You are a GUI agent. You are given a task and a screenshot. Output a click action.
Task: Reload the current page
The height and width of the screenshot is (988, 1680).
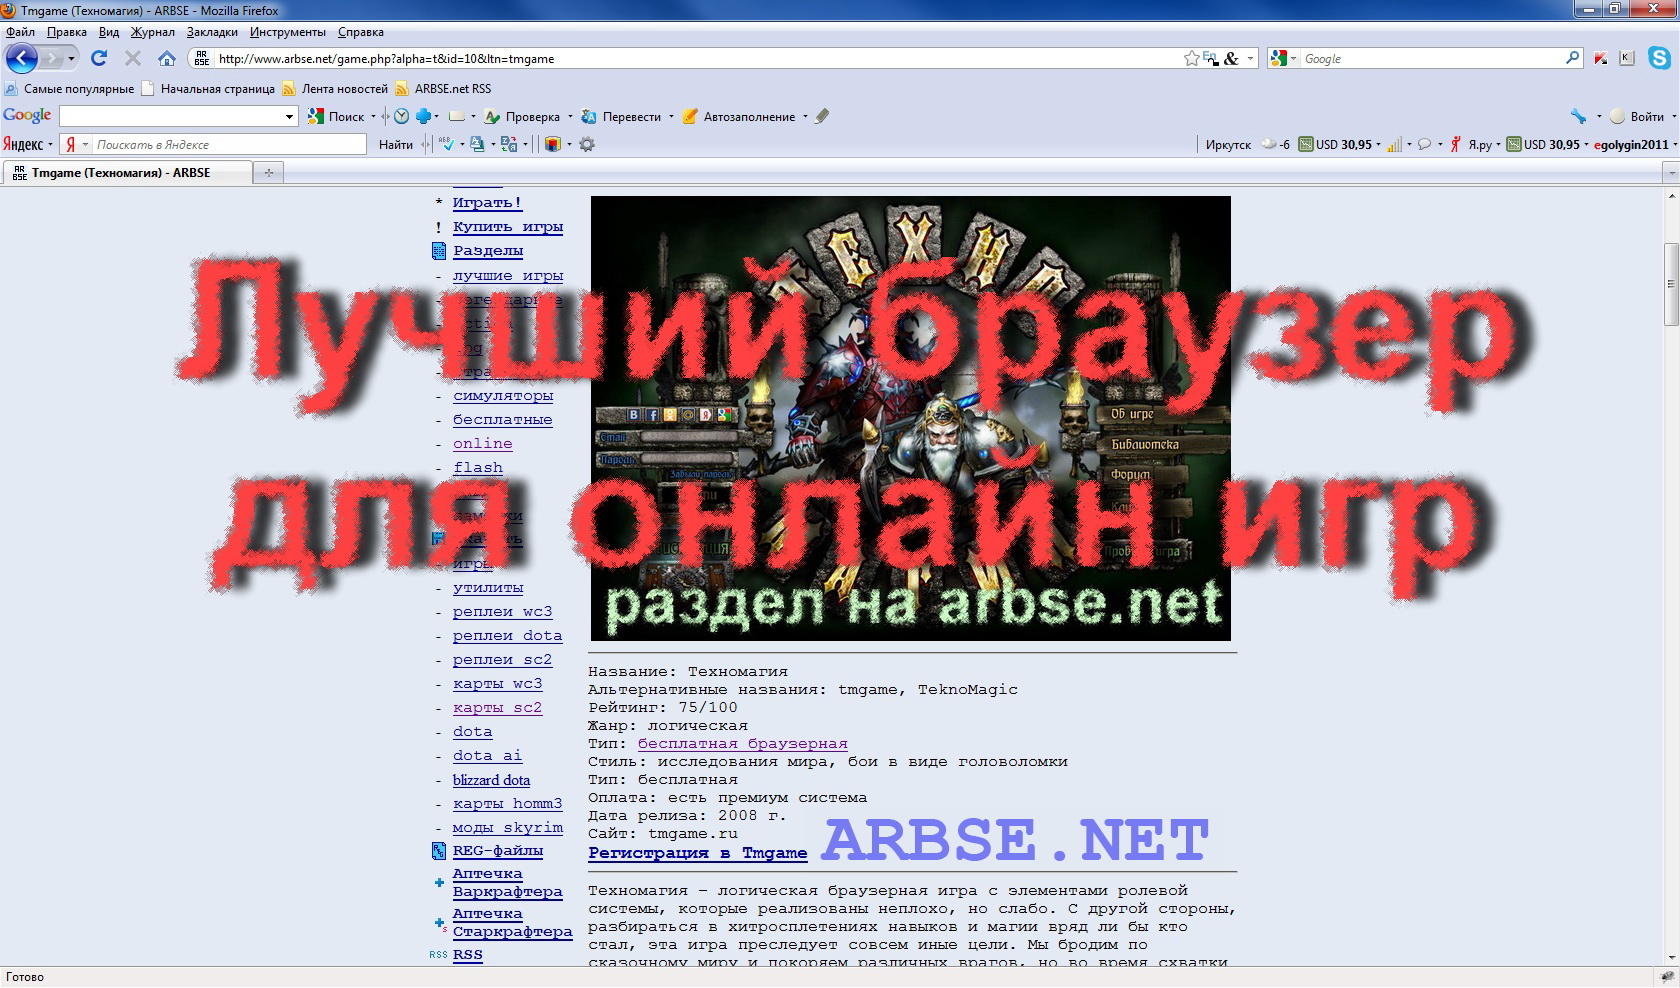pos(99,58)
